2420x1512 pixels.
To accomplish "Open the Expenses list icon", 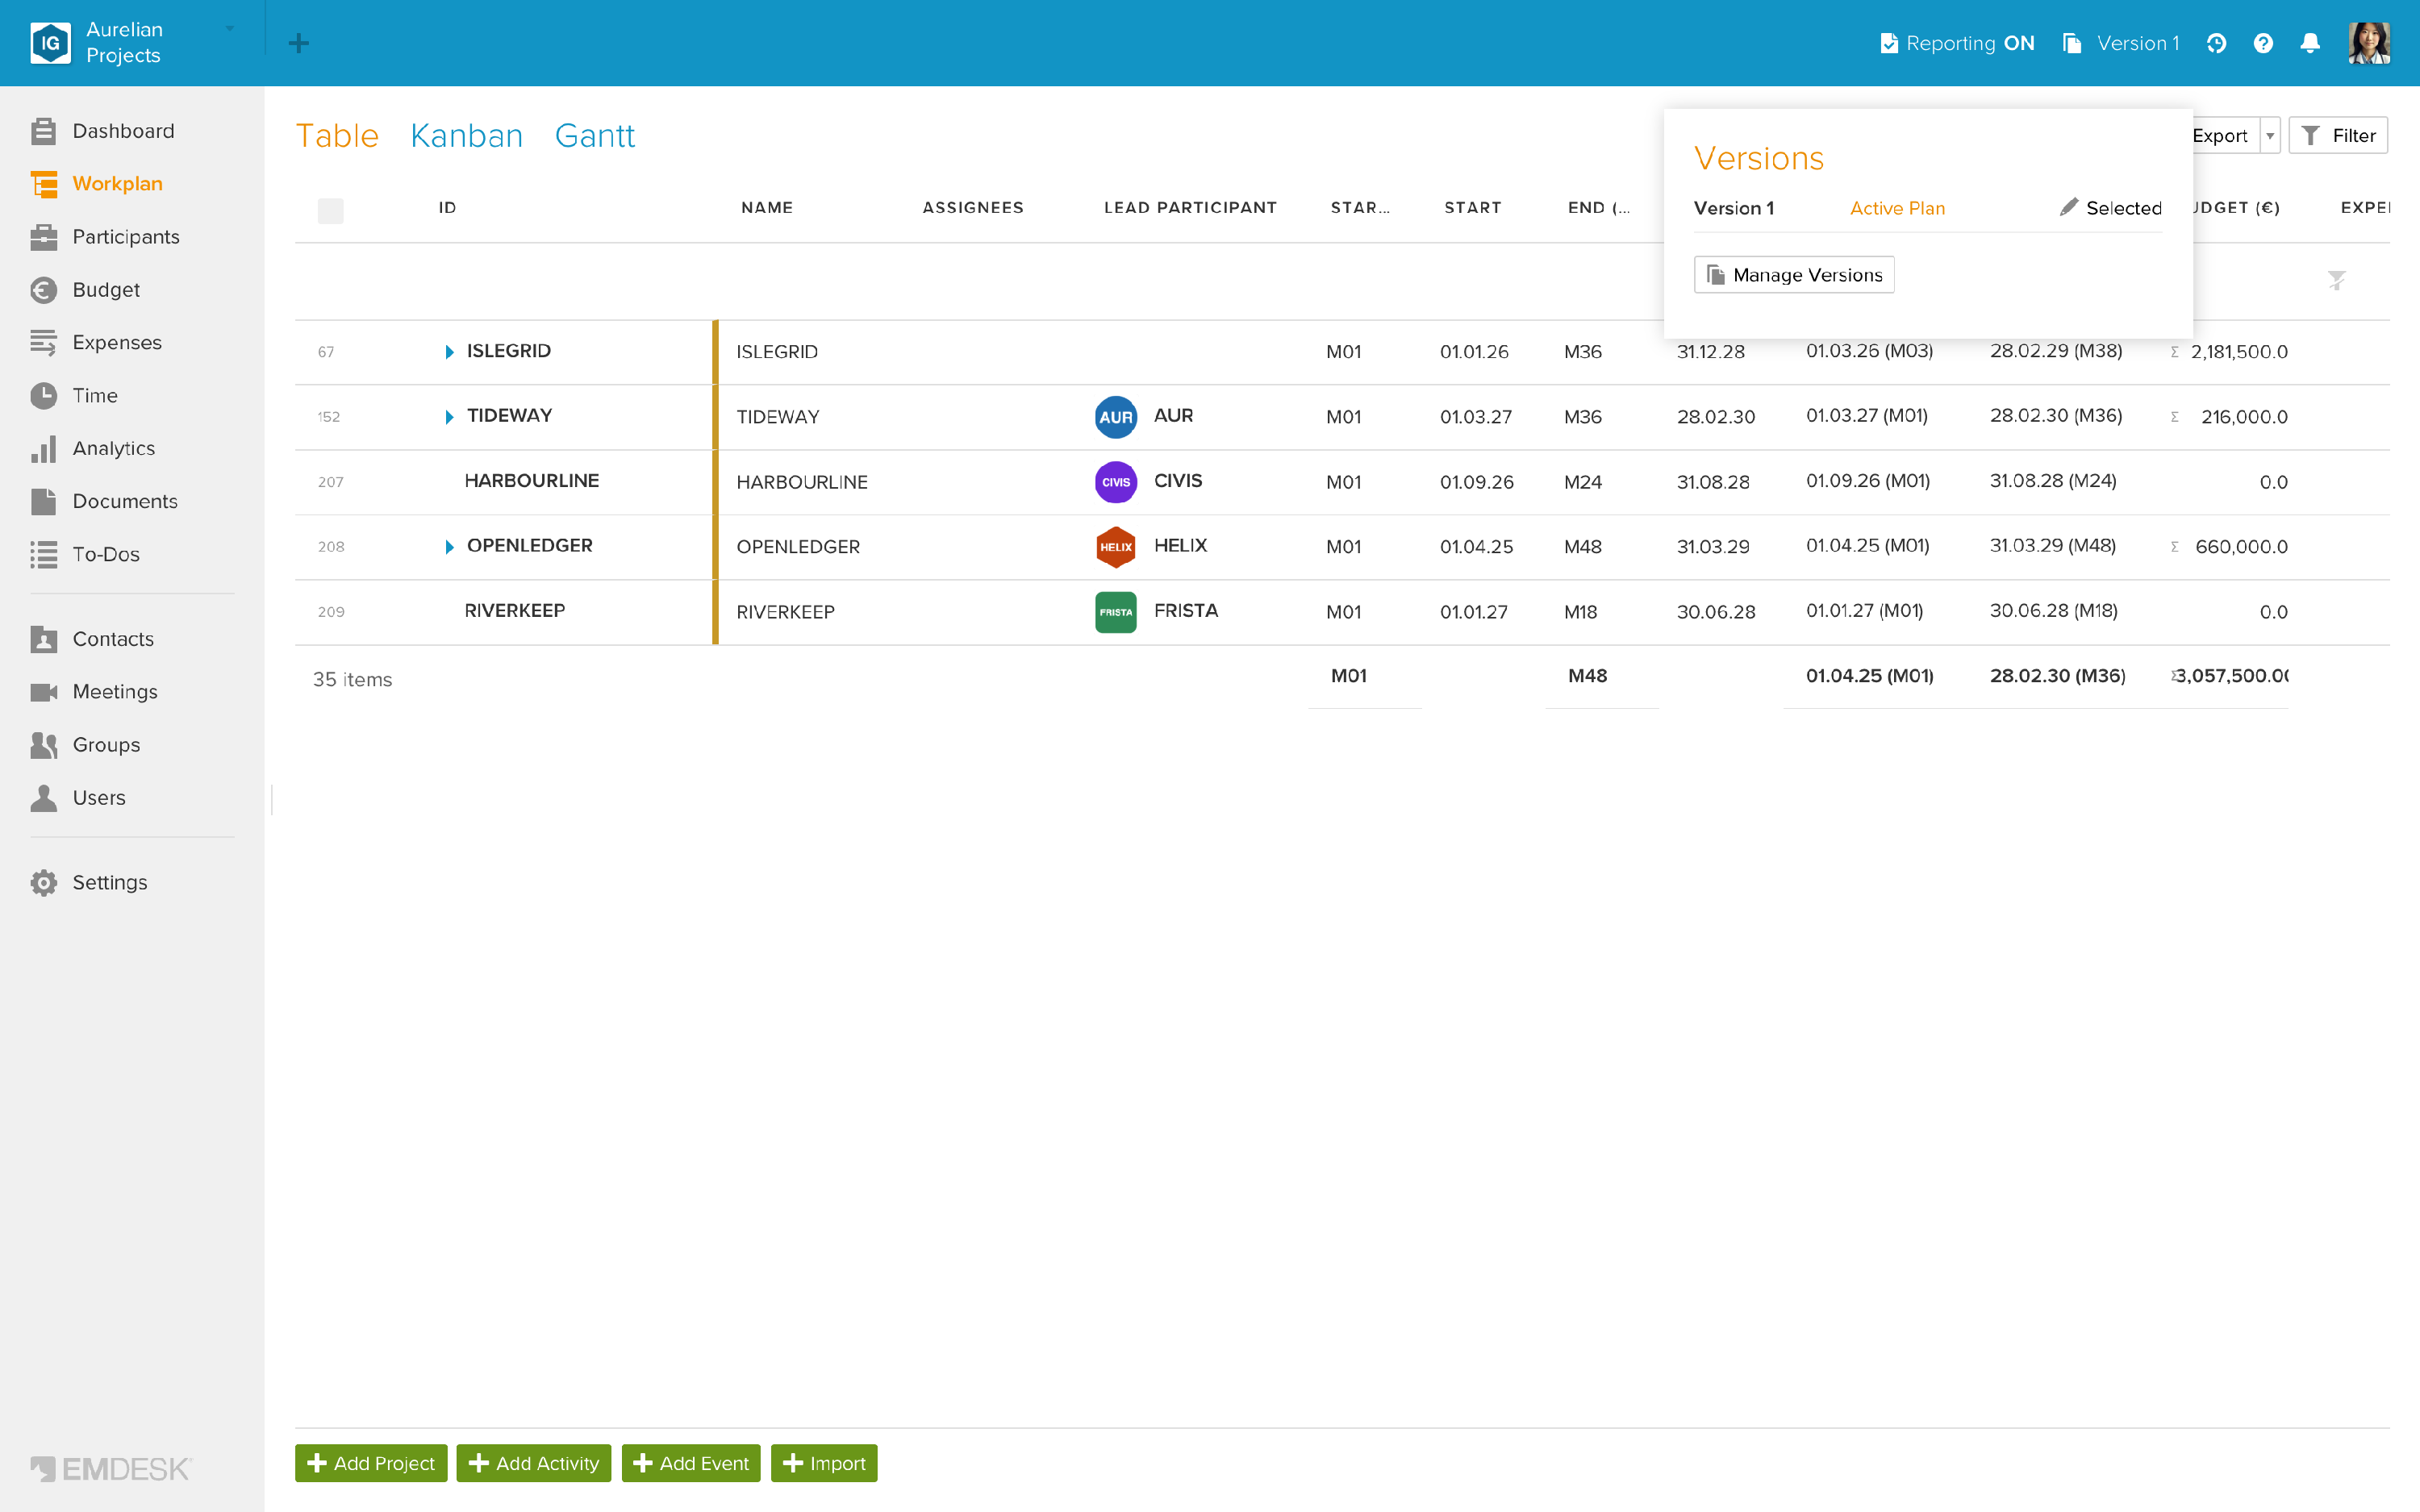I will point(43,343).
